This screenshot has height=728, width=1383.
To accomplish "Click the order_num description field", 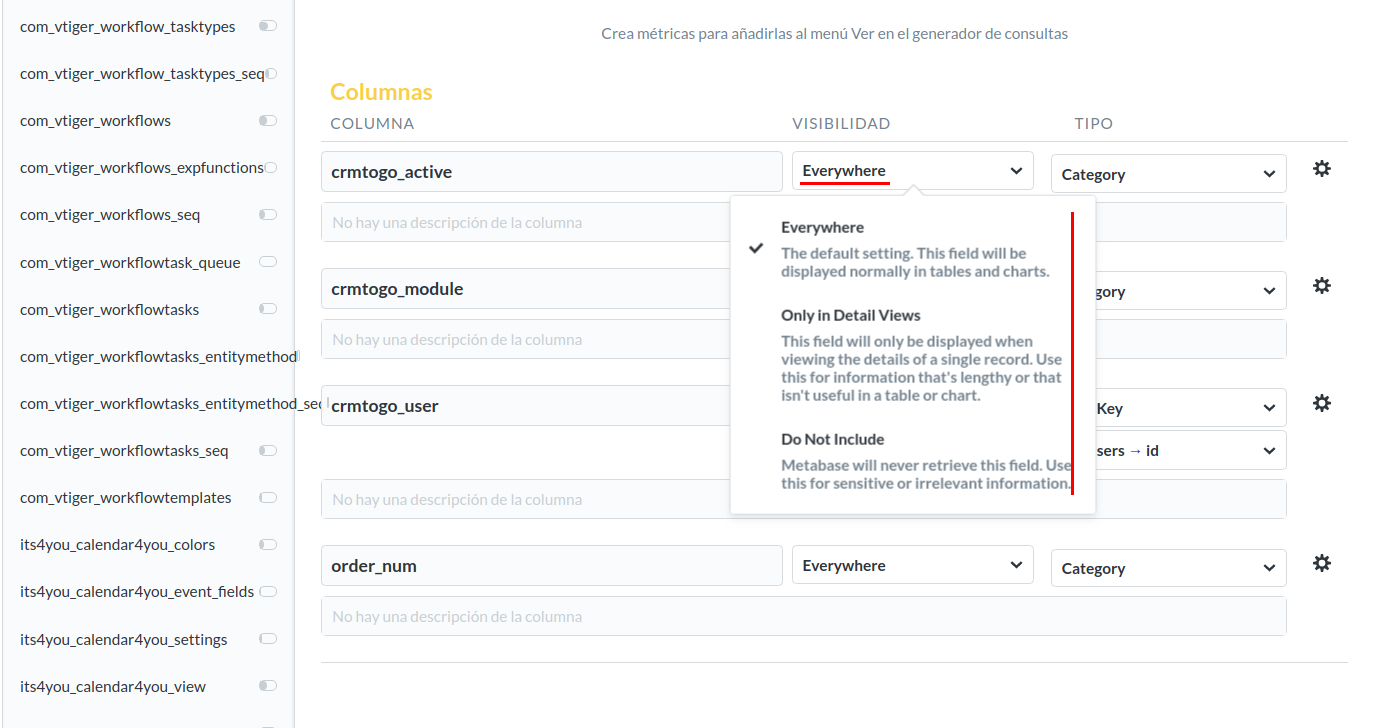I will [x=802, y=615].
